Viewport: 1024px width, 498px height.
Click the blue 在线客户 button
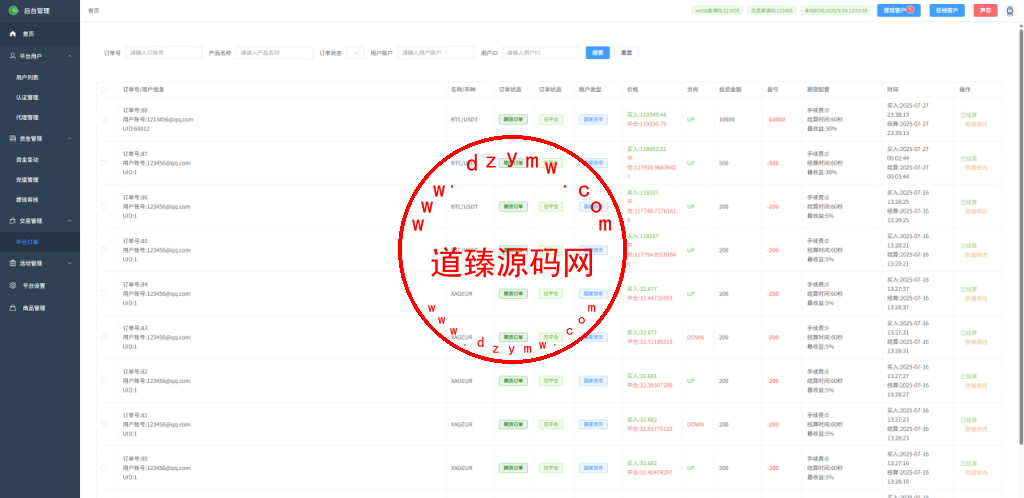pos(947,10)
